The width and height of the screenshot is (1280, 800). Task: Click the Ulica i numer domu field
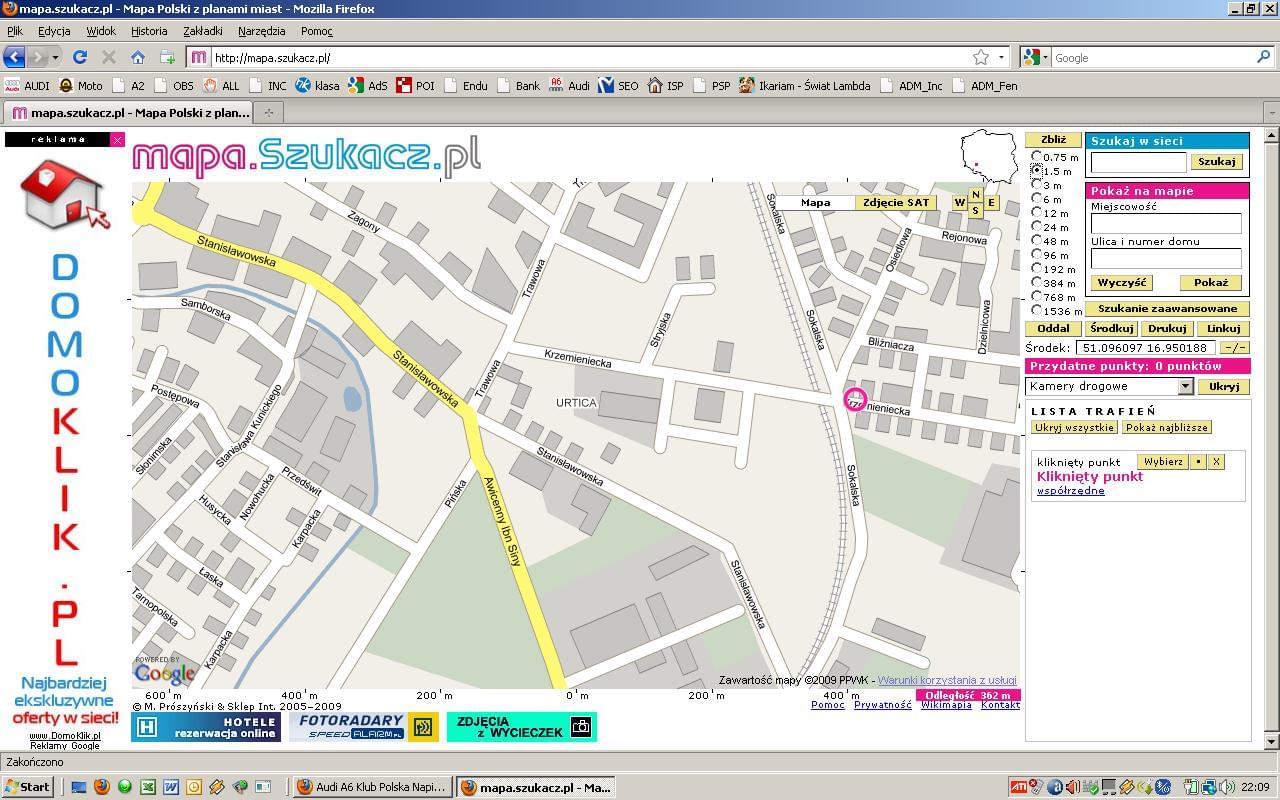tap(1166, 258)
